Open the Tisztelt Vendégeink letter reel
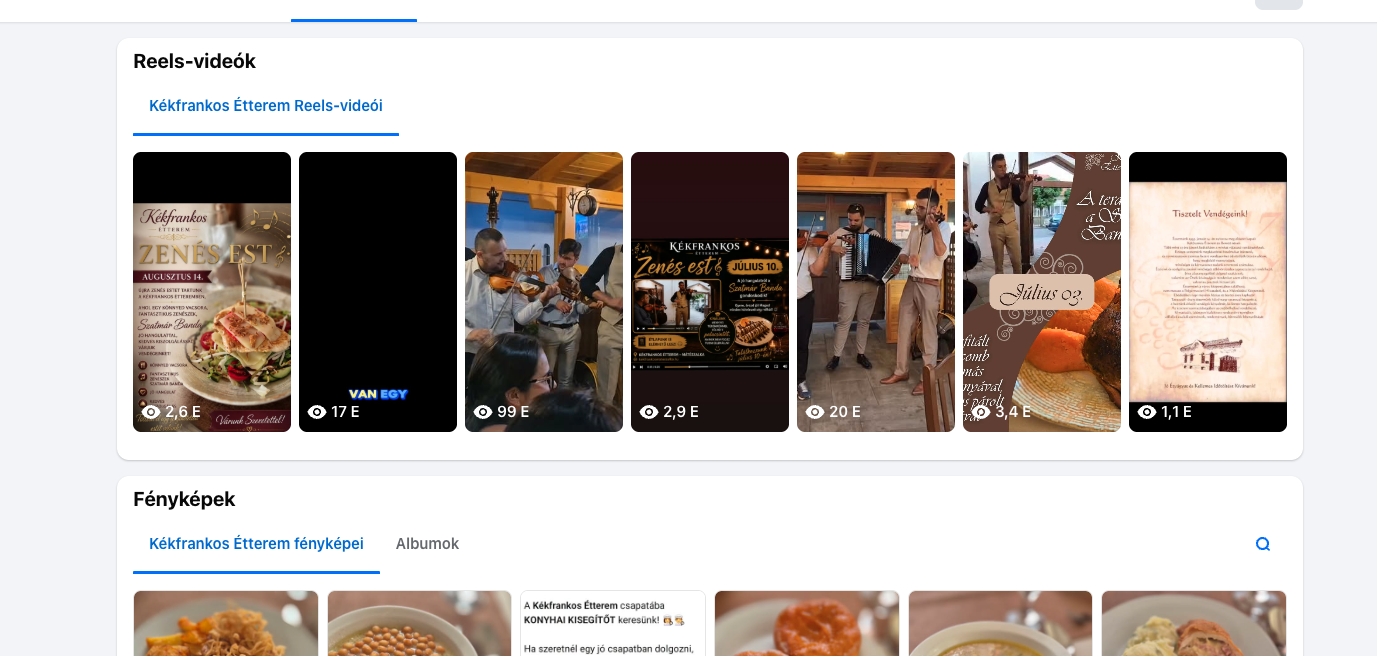This screenshot has height=656, width=1377. (1208, 292)
